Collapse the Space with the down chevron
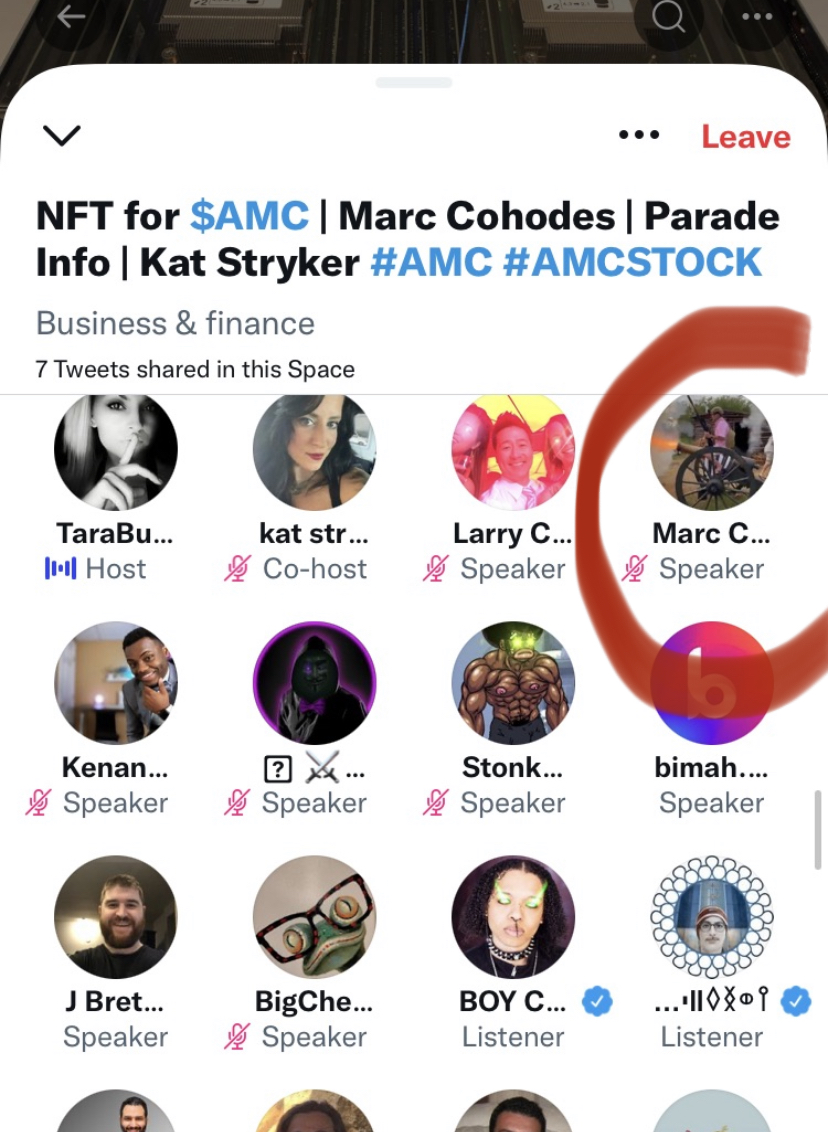Viewport: 828px width, 1132px height. [x=61, y=135]
